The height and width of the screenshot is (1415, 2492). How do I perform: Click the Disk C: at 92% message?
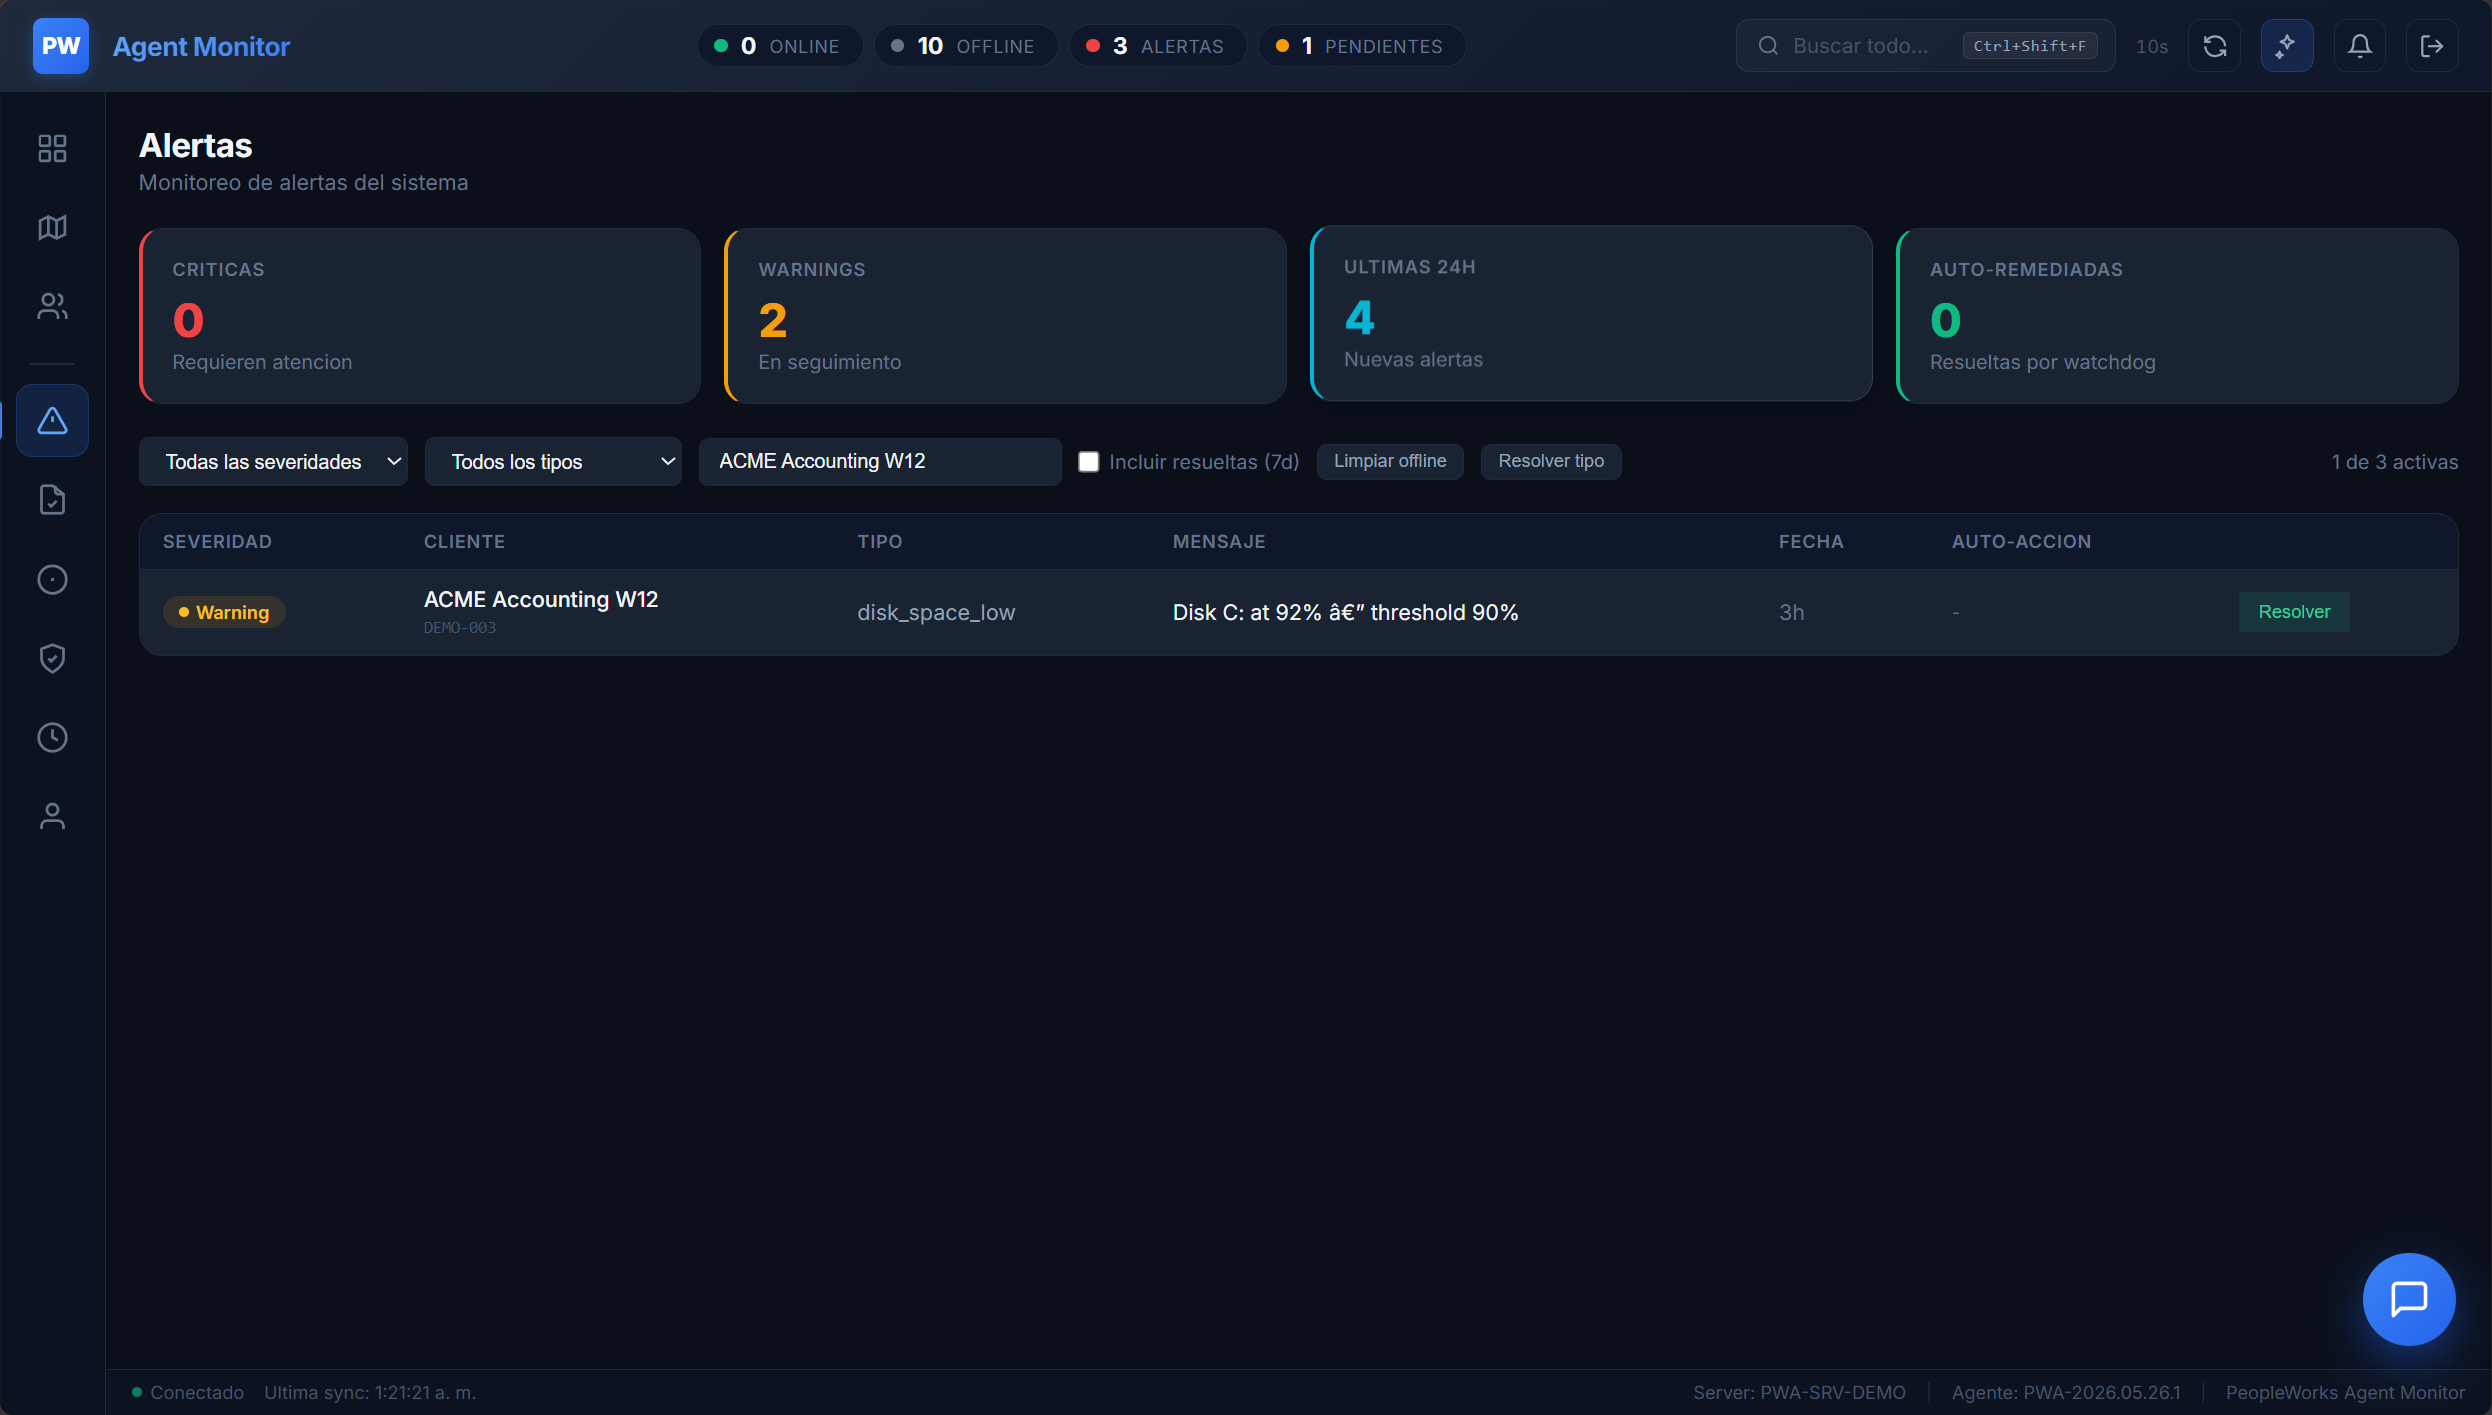pos(1345,612)
